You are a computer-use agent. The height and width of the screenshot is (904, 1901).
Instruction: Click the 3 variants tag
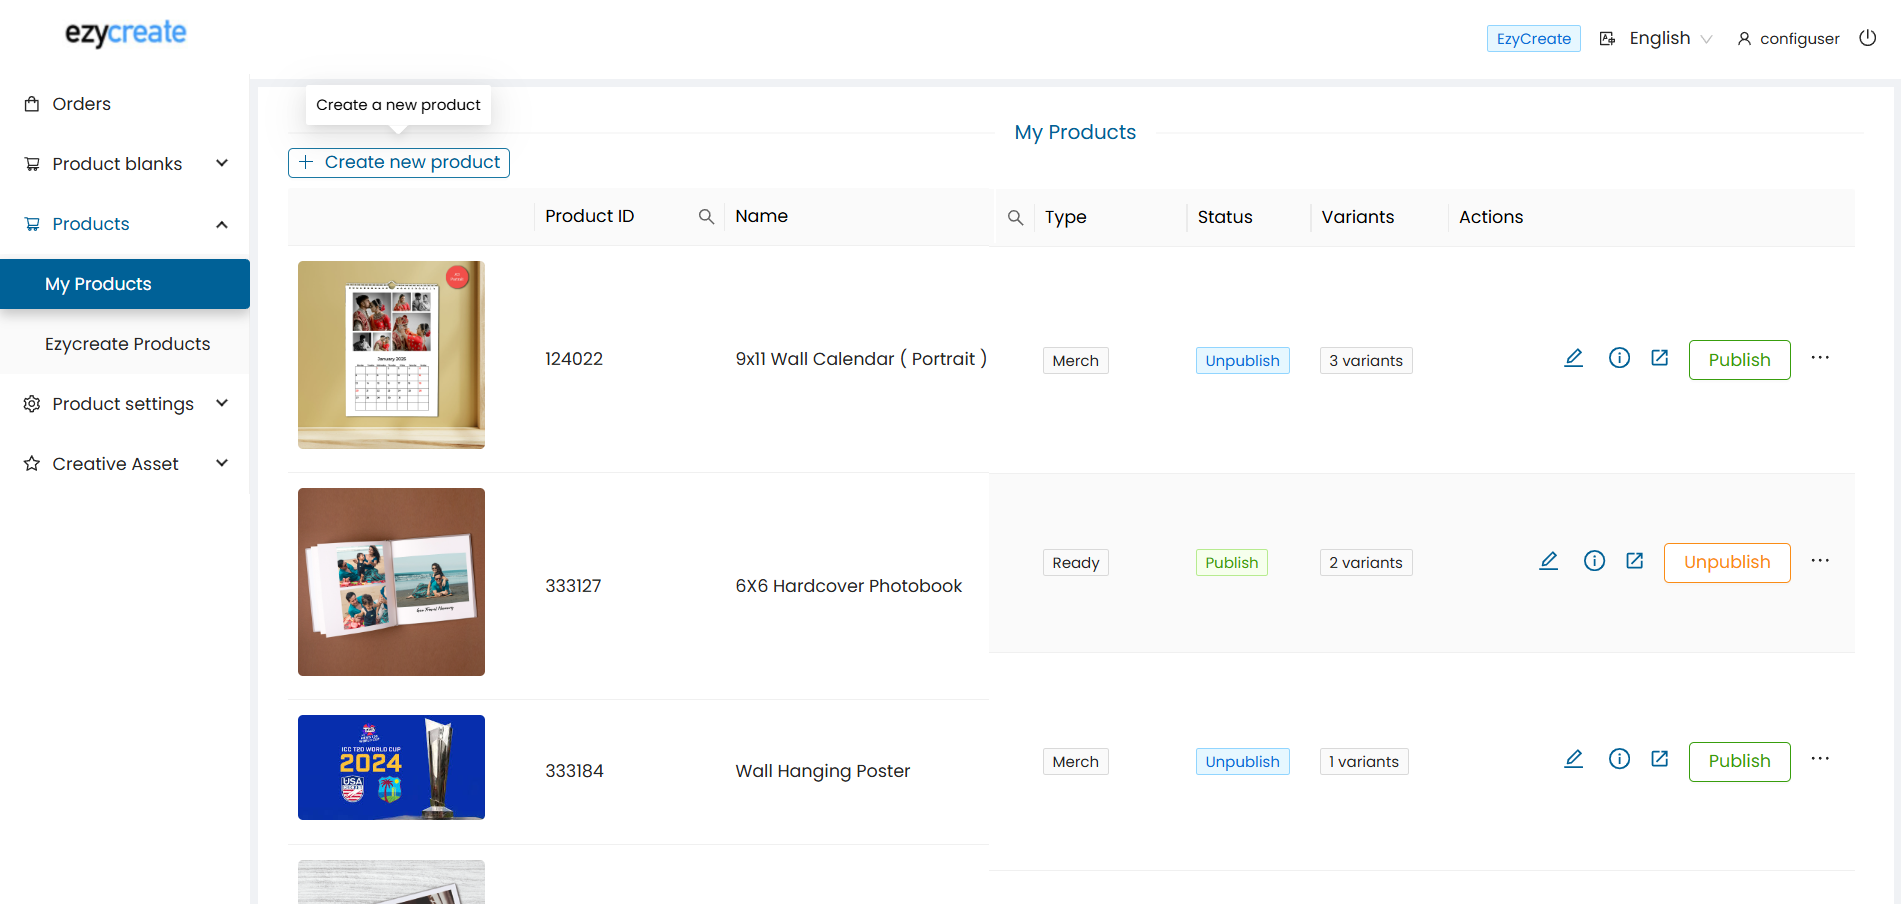(1365, 361)
